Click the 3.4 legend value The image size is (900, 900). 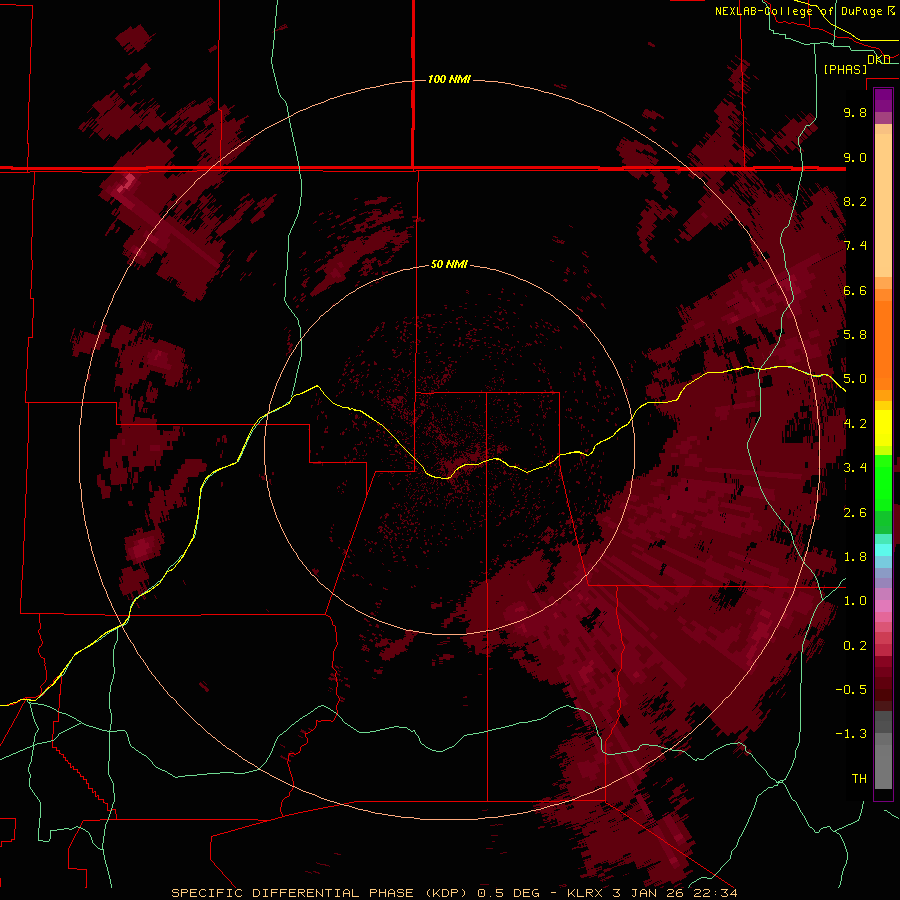coord(855,468)
